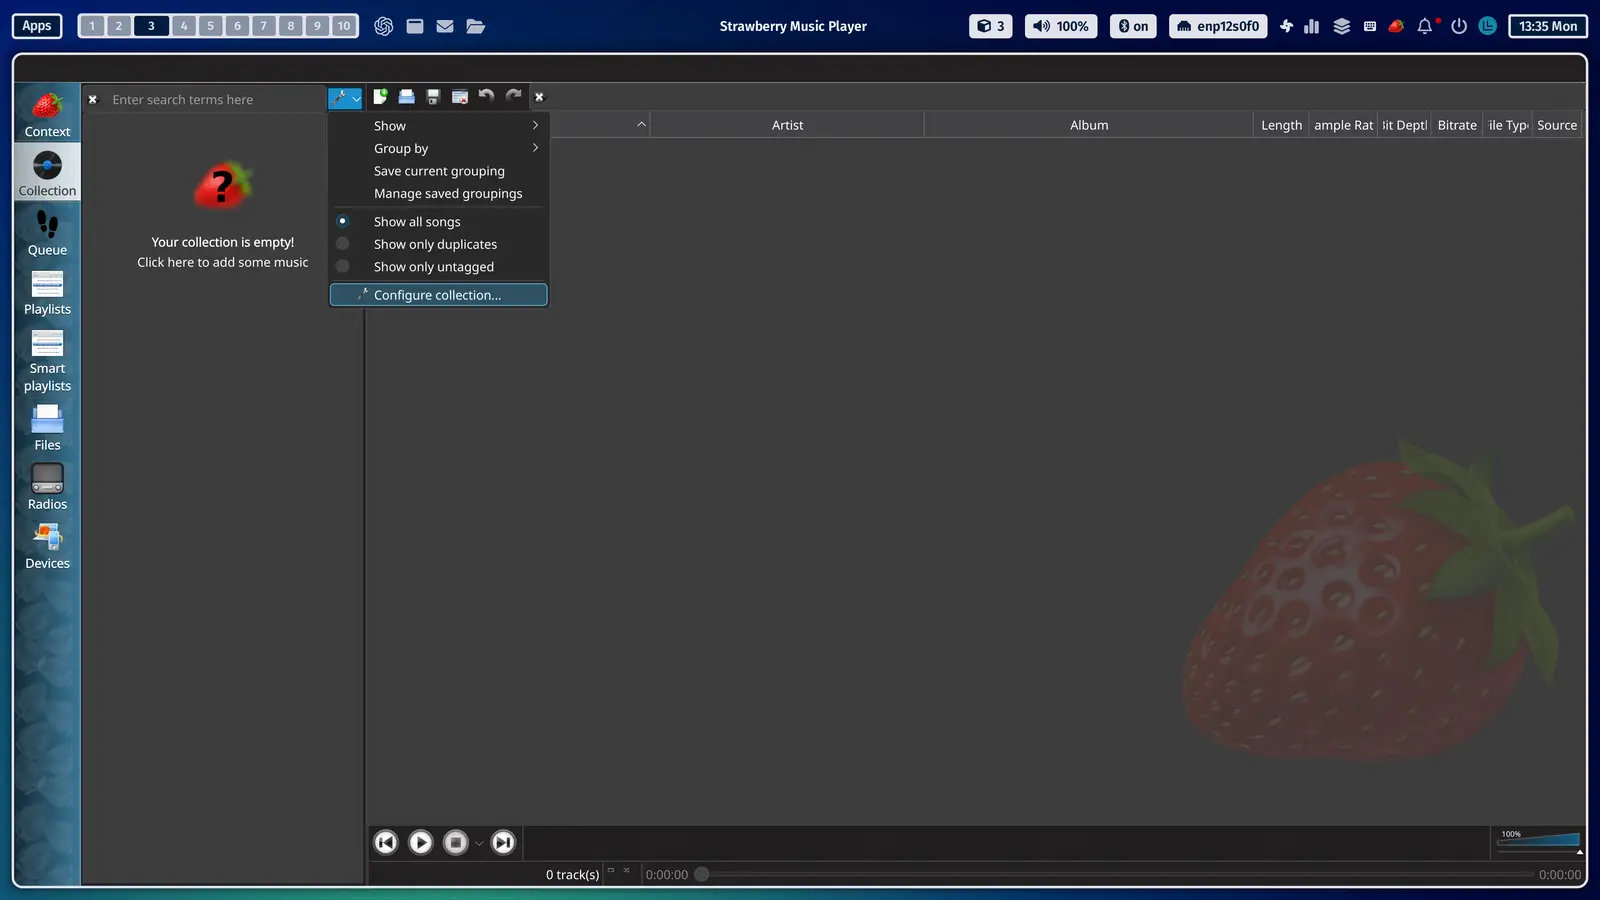Click the fan icon in system tray
Screen dimensions: 1600x900
1286,26
